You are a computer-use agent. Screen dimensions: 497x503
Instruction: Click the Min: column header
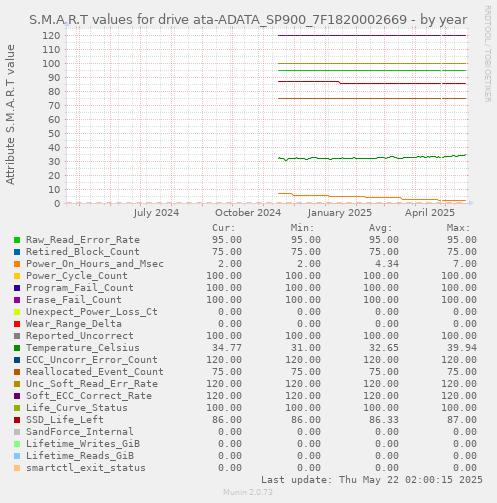click(x=303, y=228)
